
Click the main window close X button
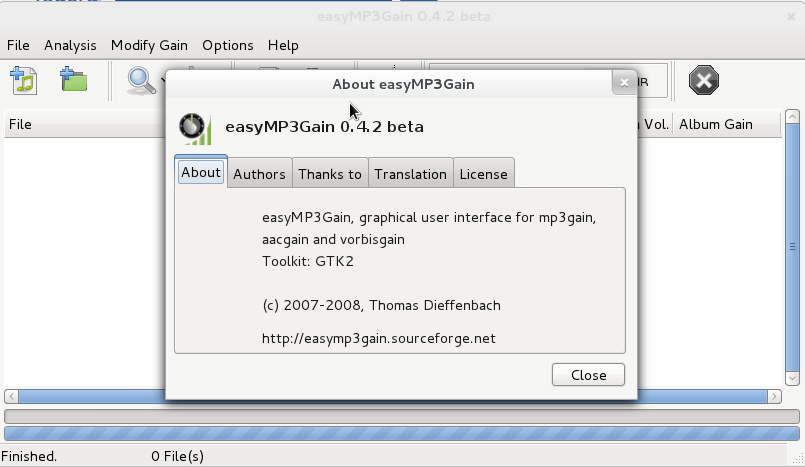pyautogui.click(x=791, y=16)
